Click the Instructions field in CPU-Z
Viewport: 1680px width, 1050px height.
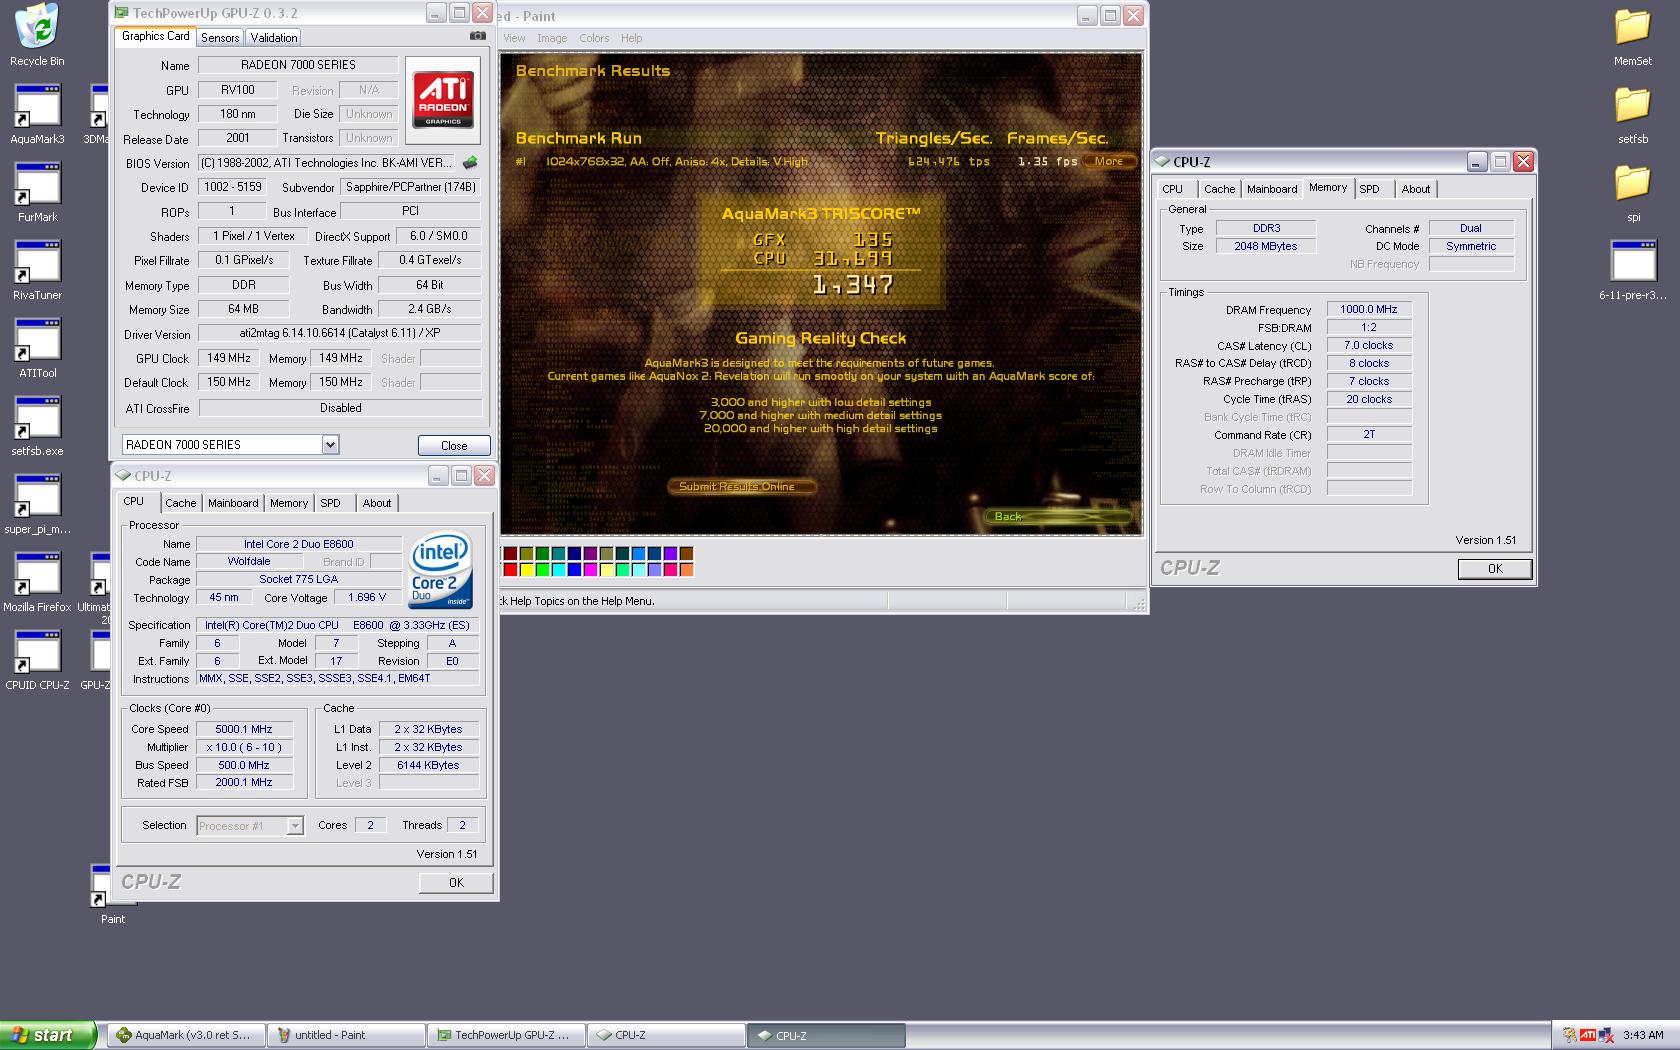coord(338,678)
